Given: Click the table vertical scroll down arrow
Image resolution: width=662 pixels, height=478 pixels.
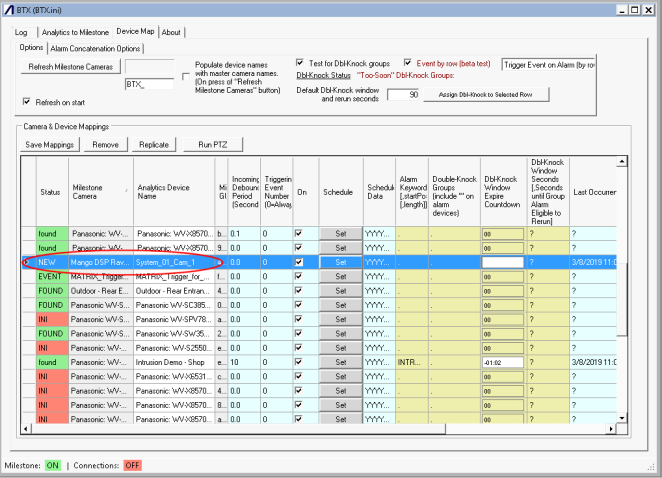Looking at the screenshot, I should [621, 418].
